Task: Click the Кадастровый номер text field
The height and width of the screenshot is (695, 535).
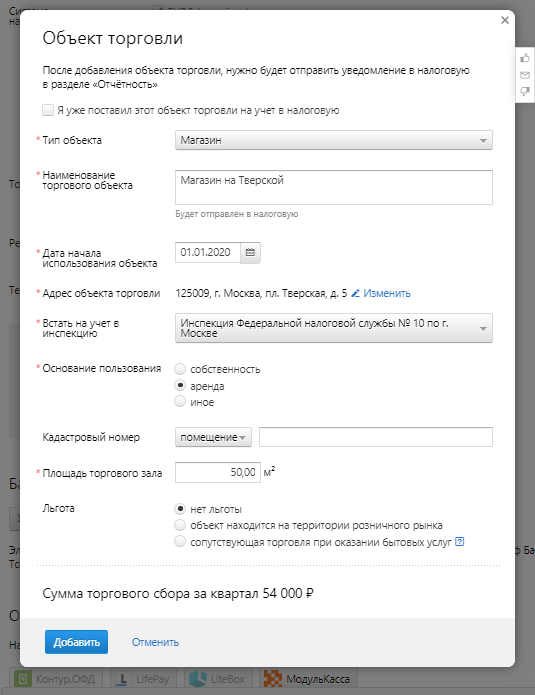Action: 376,437
